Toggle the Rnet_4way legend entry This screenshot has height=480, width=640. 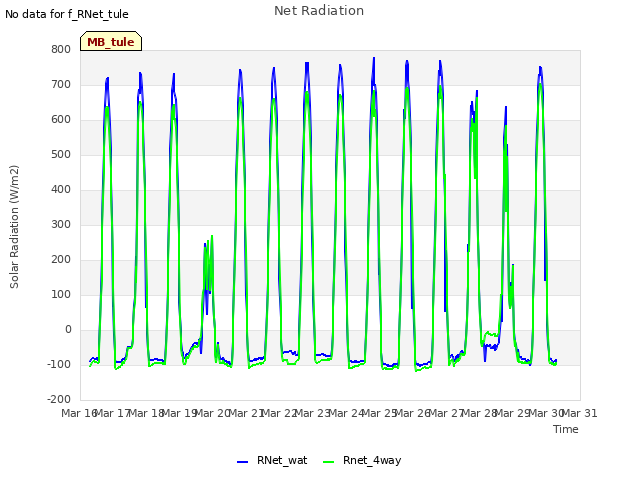(x=362, y=460)
